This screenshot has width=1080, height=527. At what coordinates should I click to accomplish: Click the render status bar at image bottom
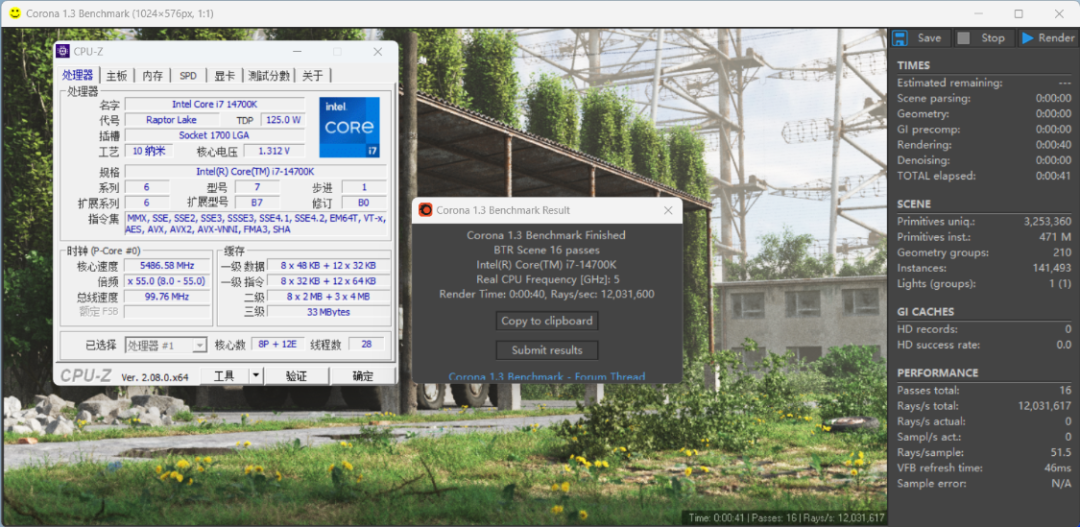785,518
